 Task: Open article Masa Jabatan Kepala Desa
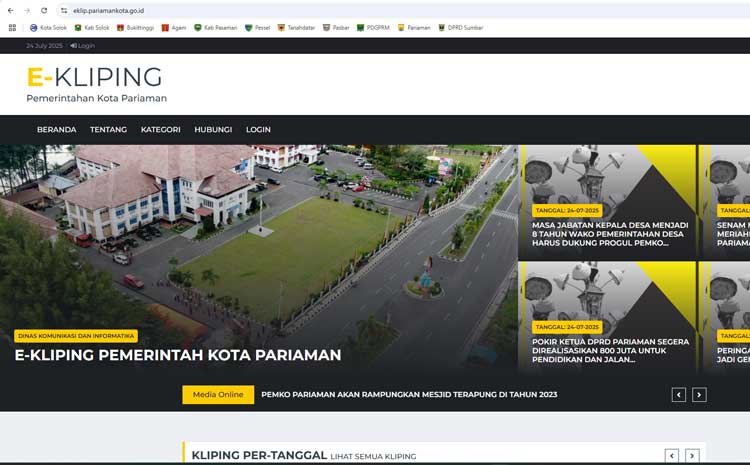tap(610, 234)
